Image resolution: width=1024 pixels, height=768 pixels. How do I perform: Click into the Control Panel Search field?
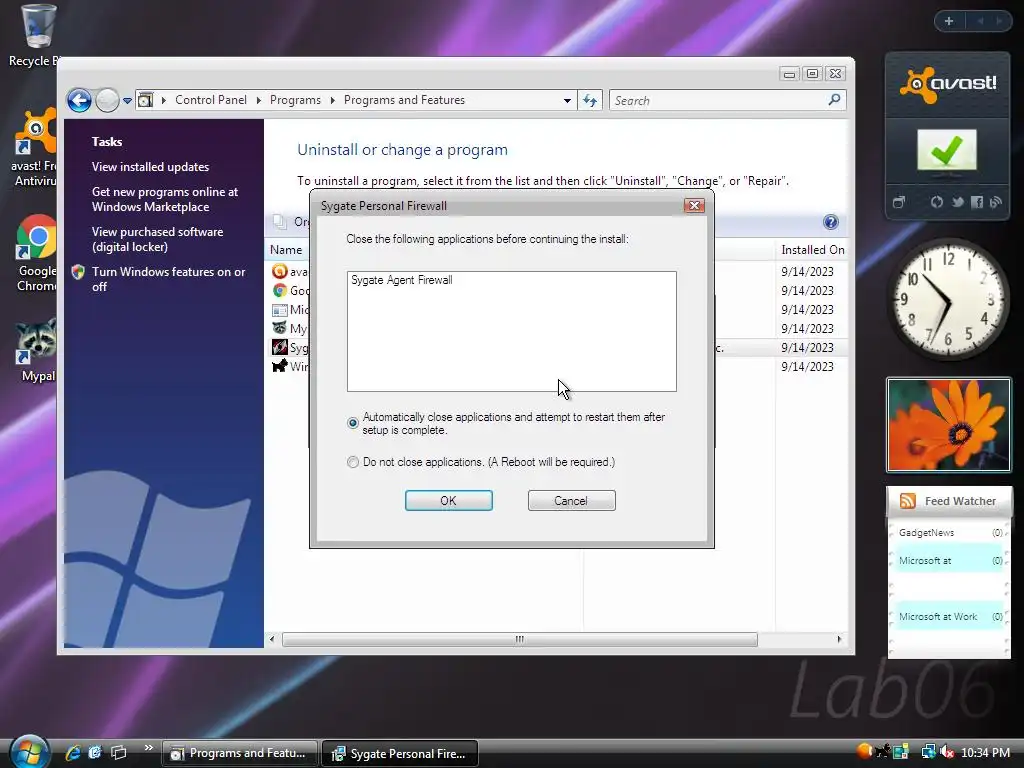[718, 101]
